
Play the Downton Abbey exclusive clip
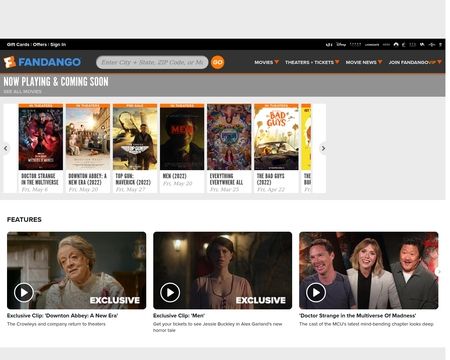24,292
